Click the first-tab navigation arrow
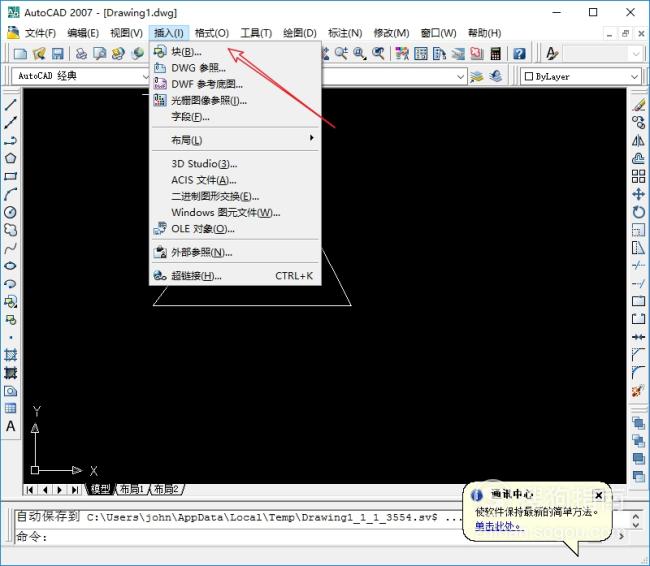This screenshot has width=650, height=566. 29,490
